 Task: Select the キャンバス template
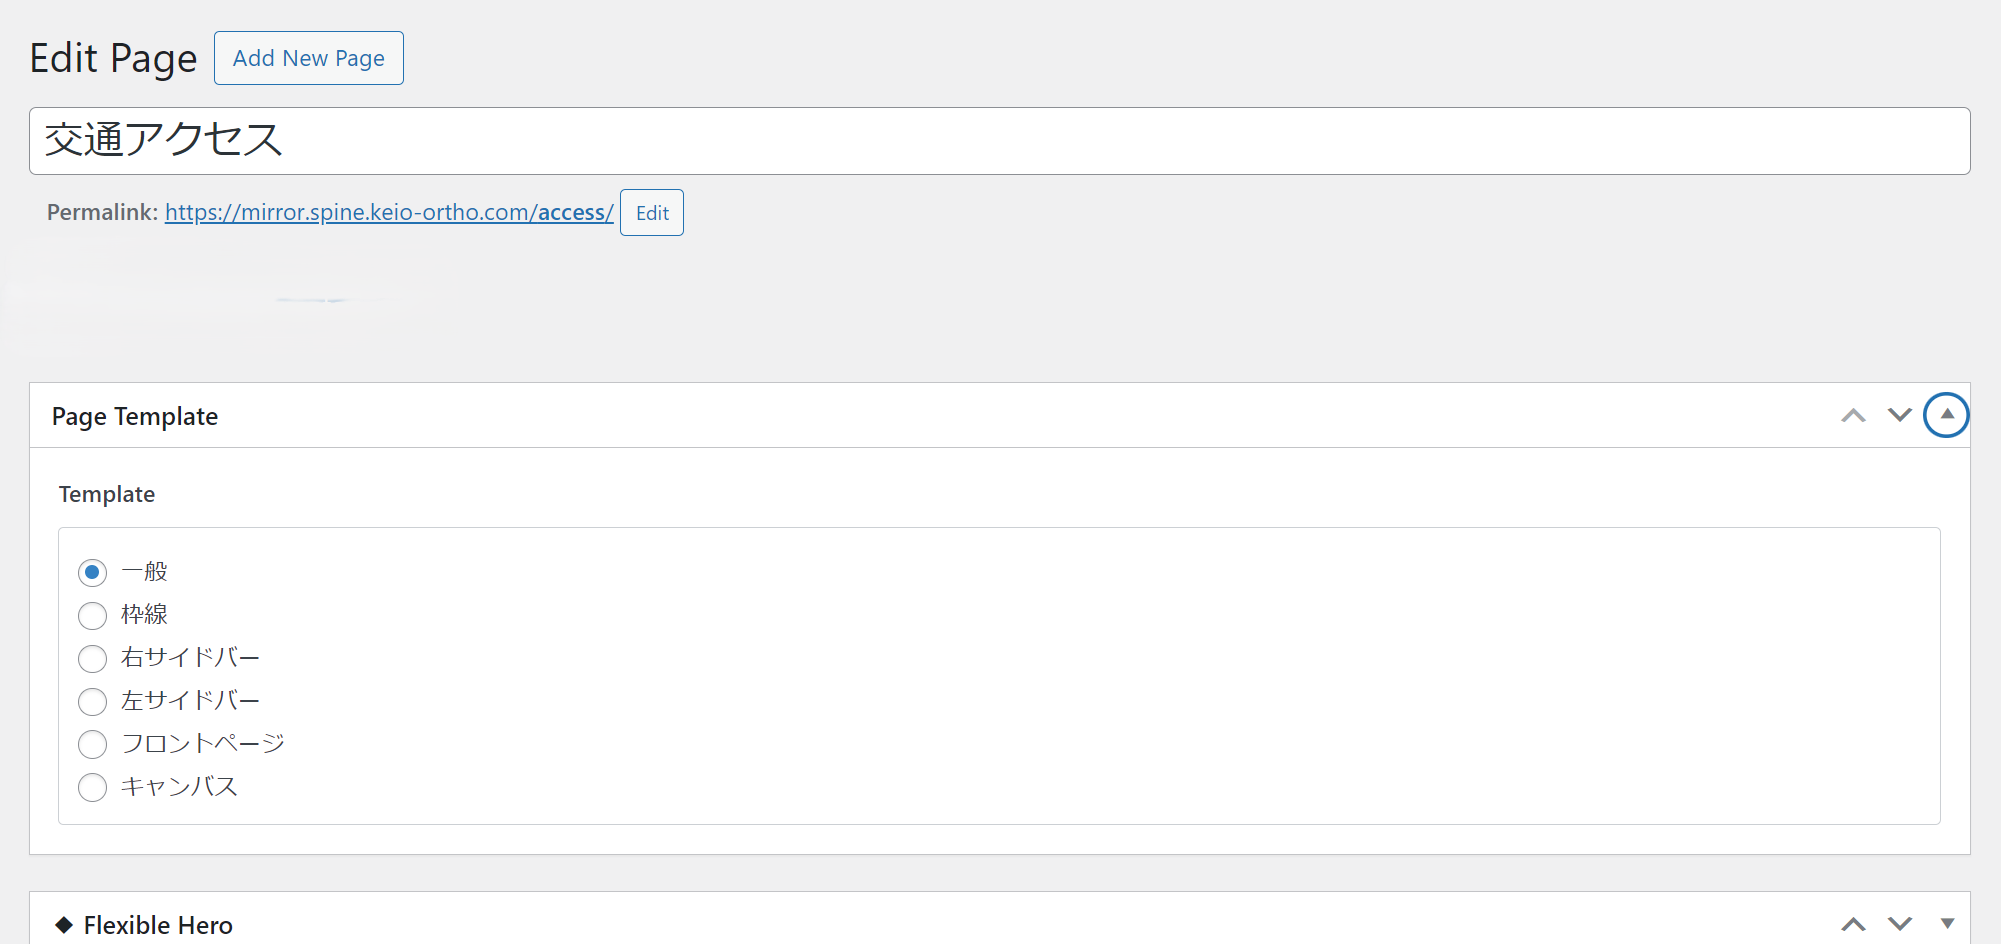(x=92, y=788)
